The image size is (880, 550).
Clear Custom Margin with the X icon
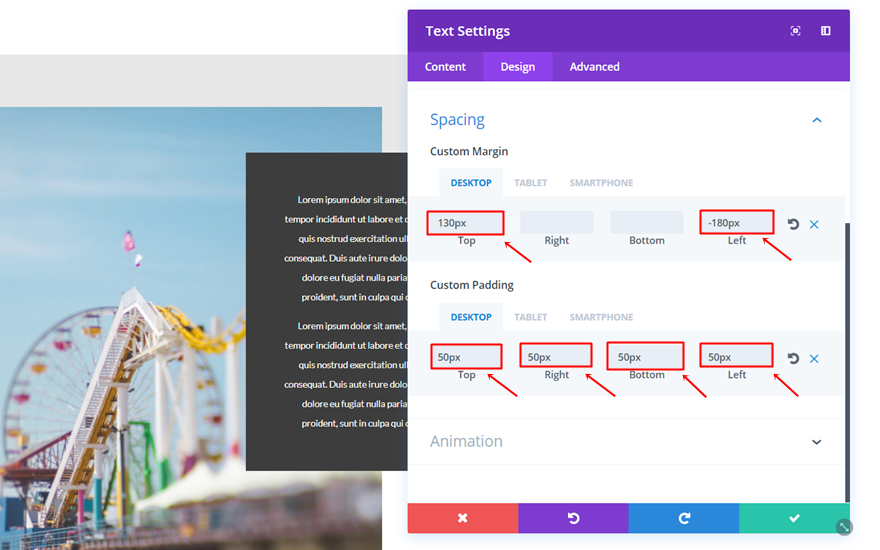pyautogui.click(x=814, y=224)
